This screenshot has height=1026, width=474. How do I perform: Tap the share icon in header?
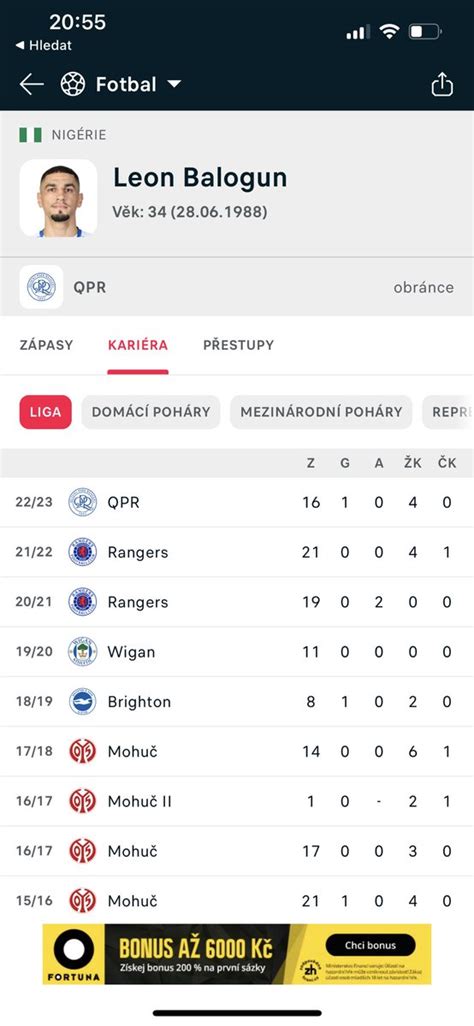442,84
